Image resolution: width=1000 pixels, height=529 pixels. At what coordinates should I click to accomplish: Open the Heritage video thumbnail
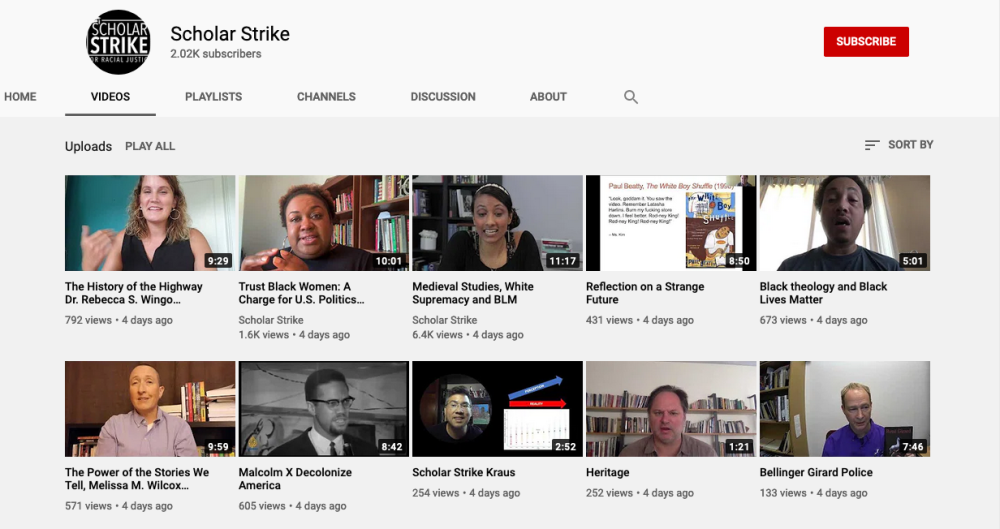coord(671,408)
